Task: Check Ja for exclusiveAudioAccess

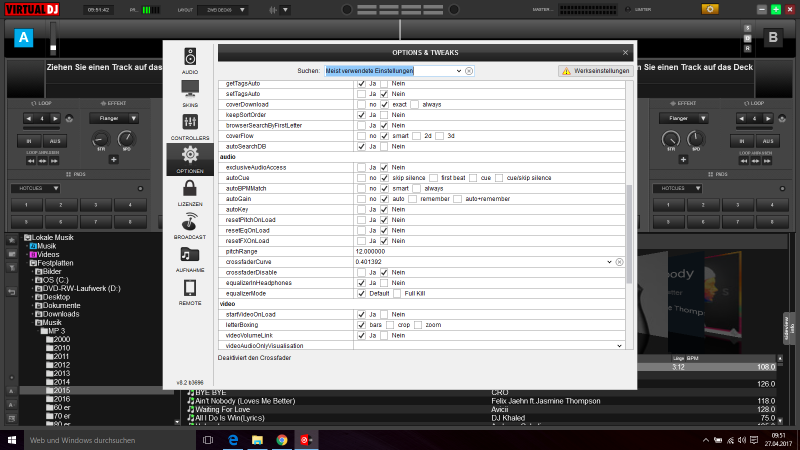Action: [361, 167]
